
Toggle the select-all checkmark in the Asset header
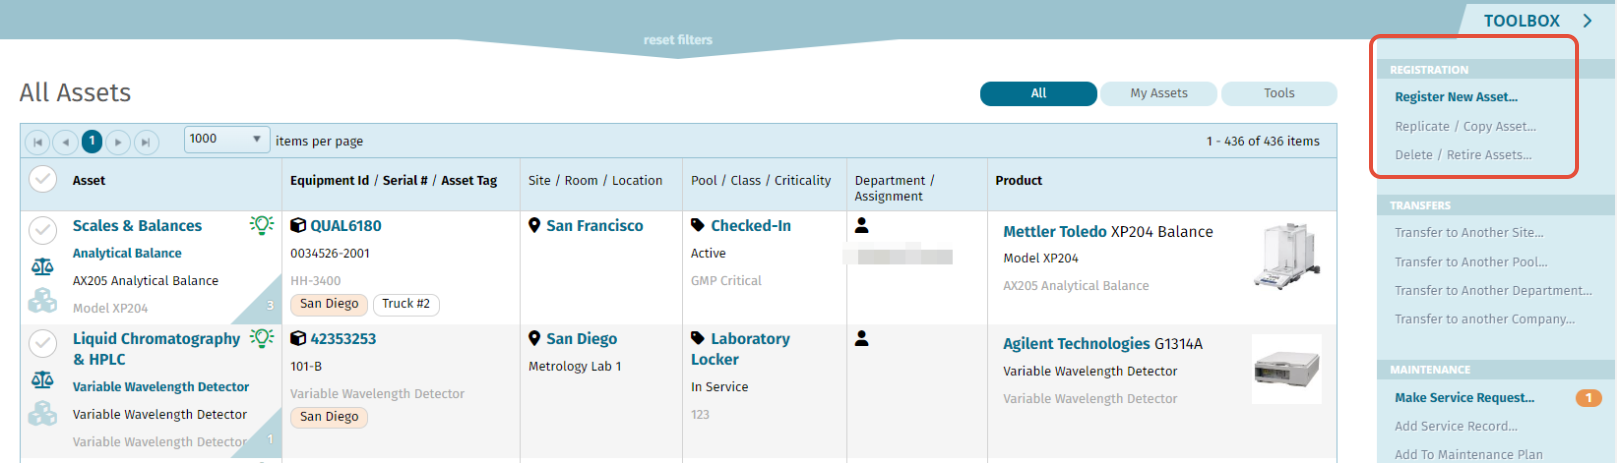pyautogui.click(x=42, y=179)
